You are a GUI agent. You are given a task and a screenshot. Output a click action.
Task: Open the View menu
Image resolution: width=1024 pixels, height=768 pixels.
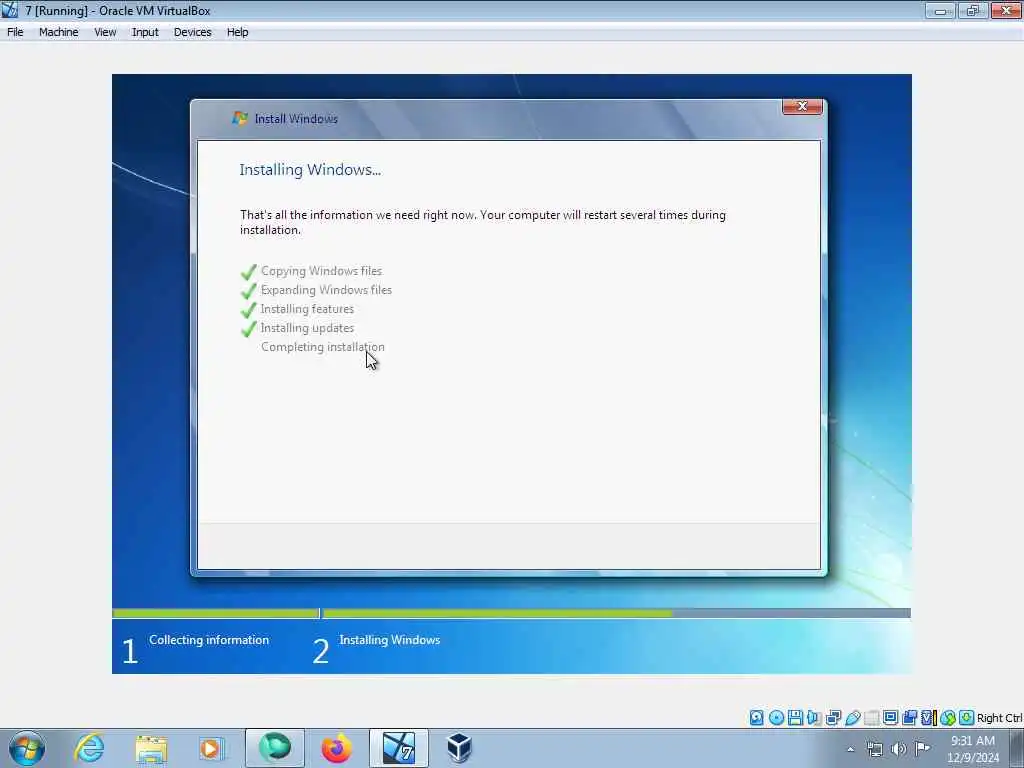pos(104,32)
